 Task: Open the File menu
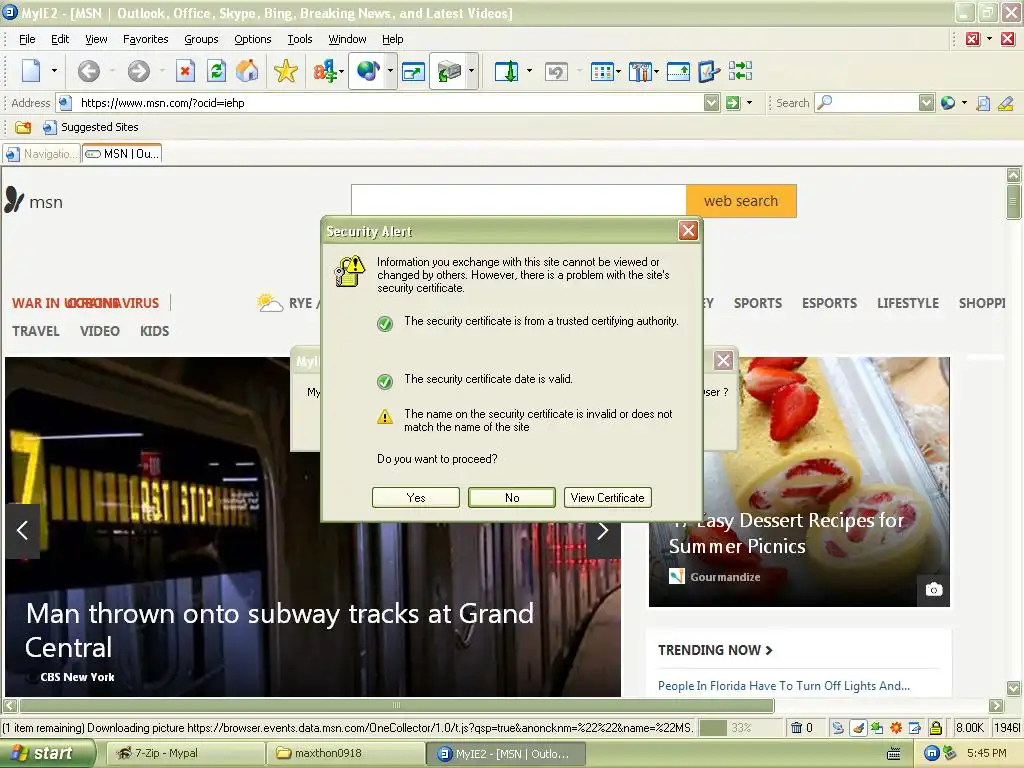[27, 39]
